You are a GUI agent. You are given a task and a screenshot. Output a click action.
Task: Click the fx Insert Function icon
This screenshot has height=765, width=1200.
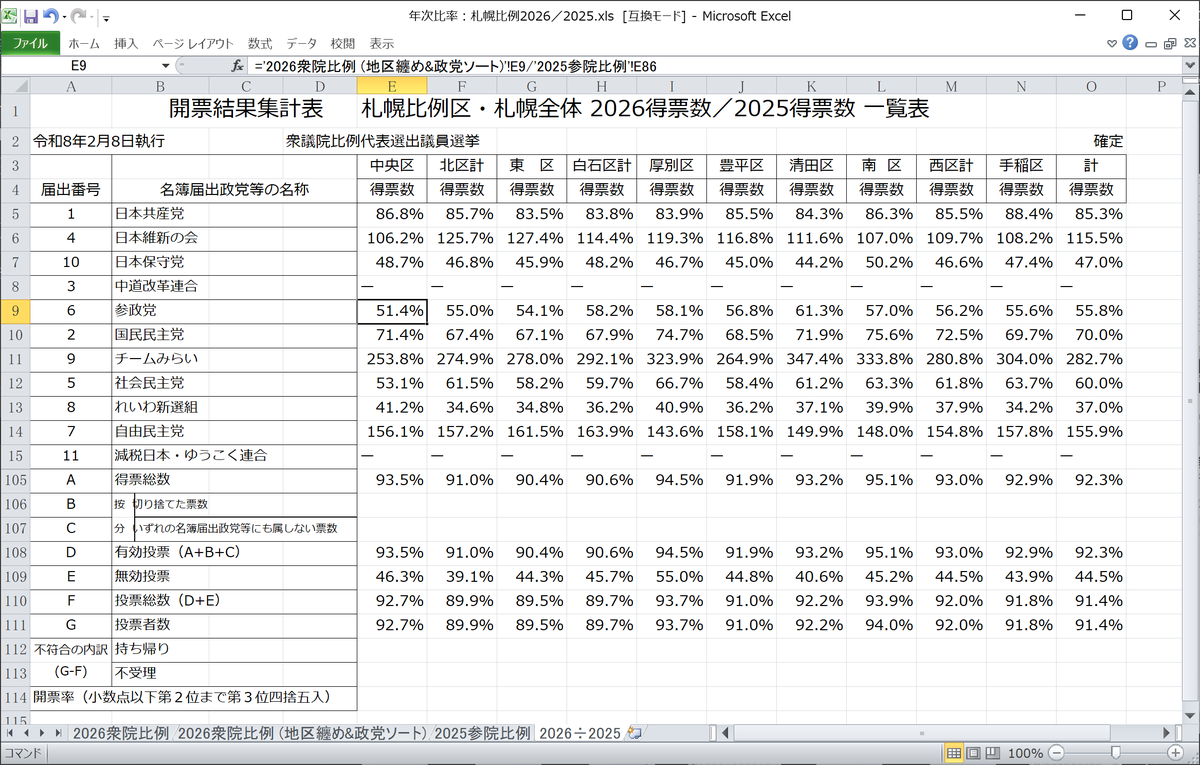[x=237, y=65]
